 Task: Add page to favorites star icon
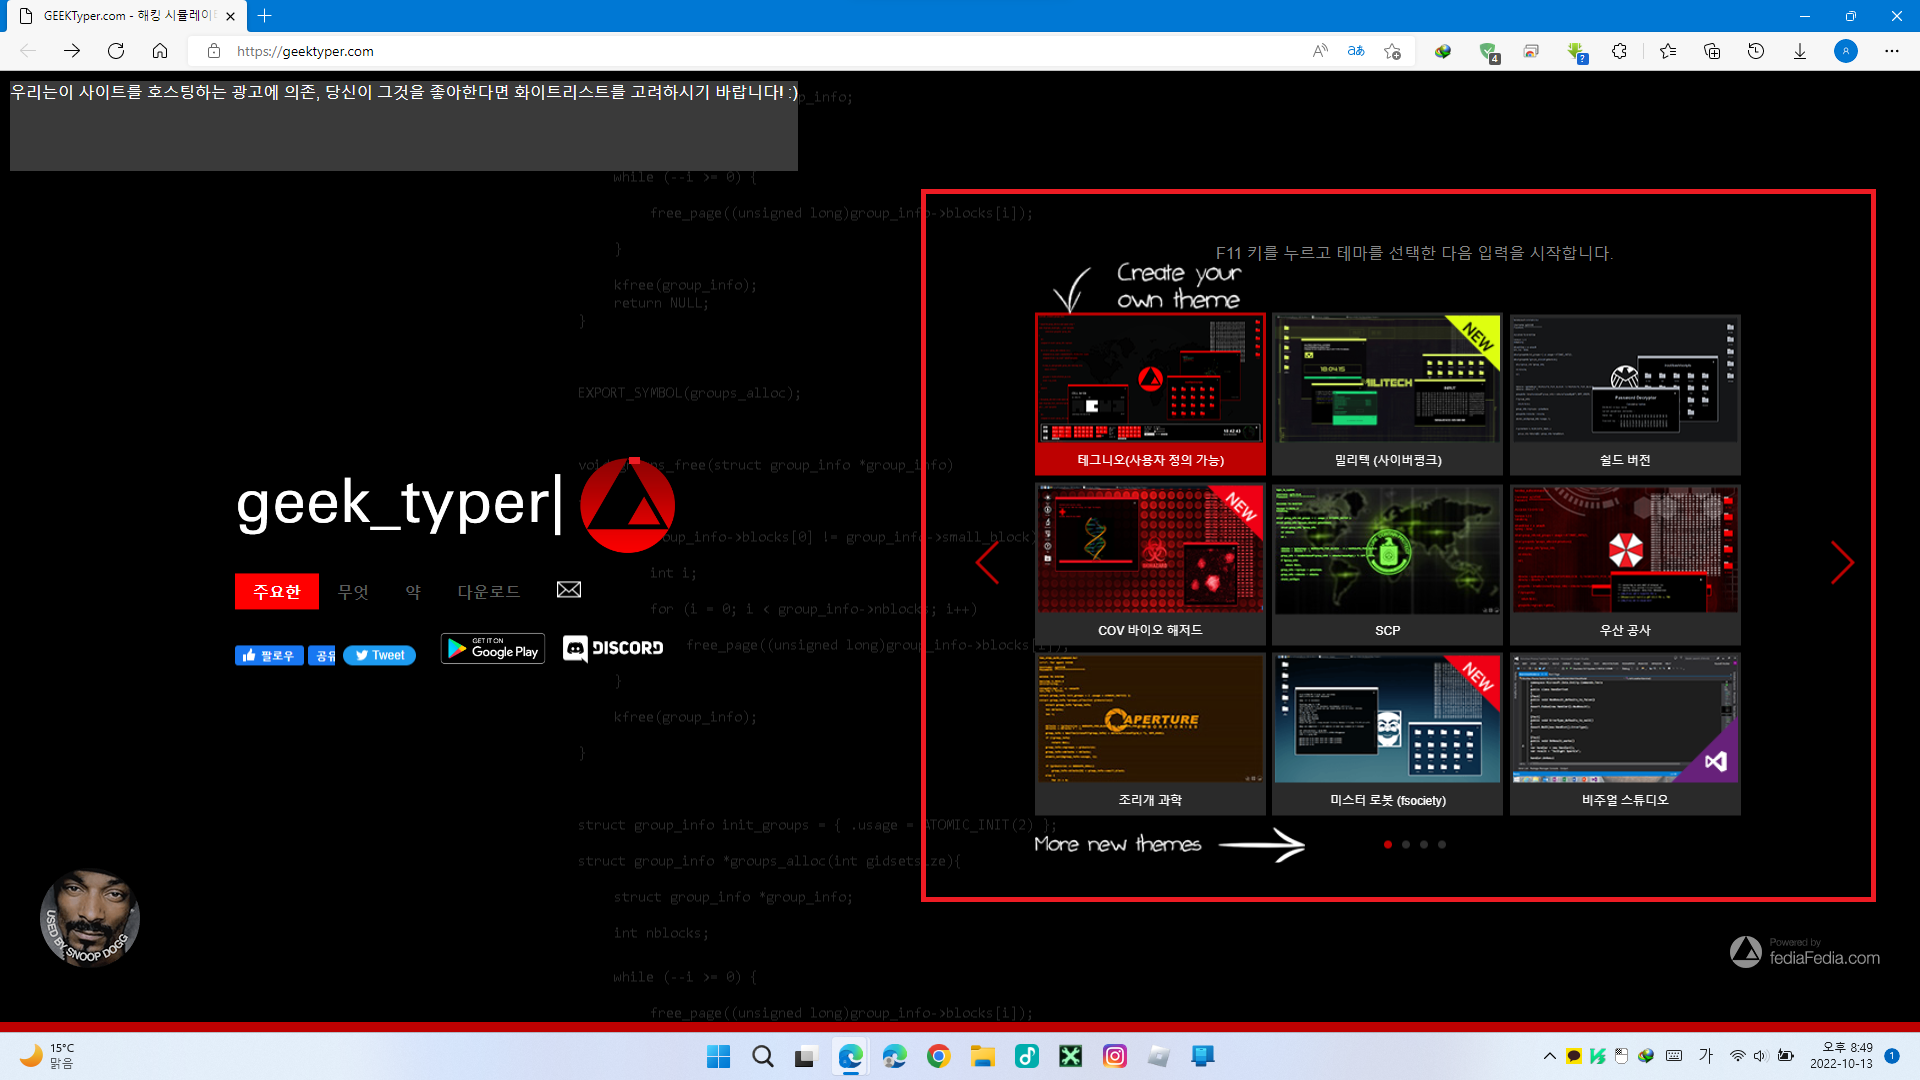pos(1392,51)
